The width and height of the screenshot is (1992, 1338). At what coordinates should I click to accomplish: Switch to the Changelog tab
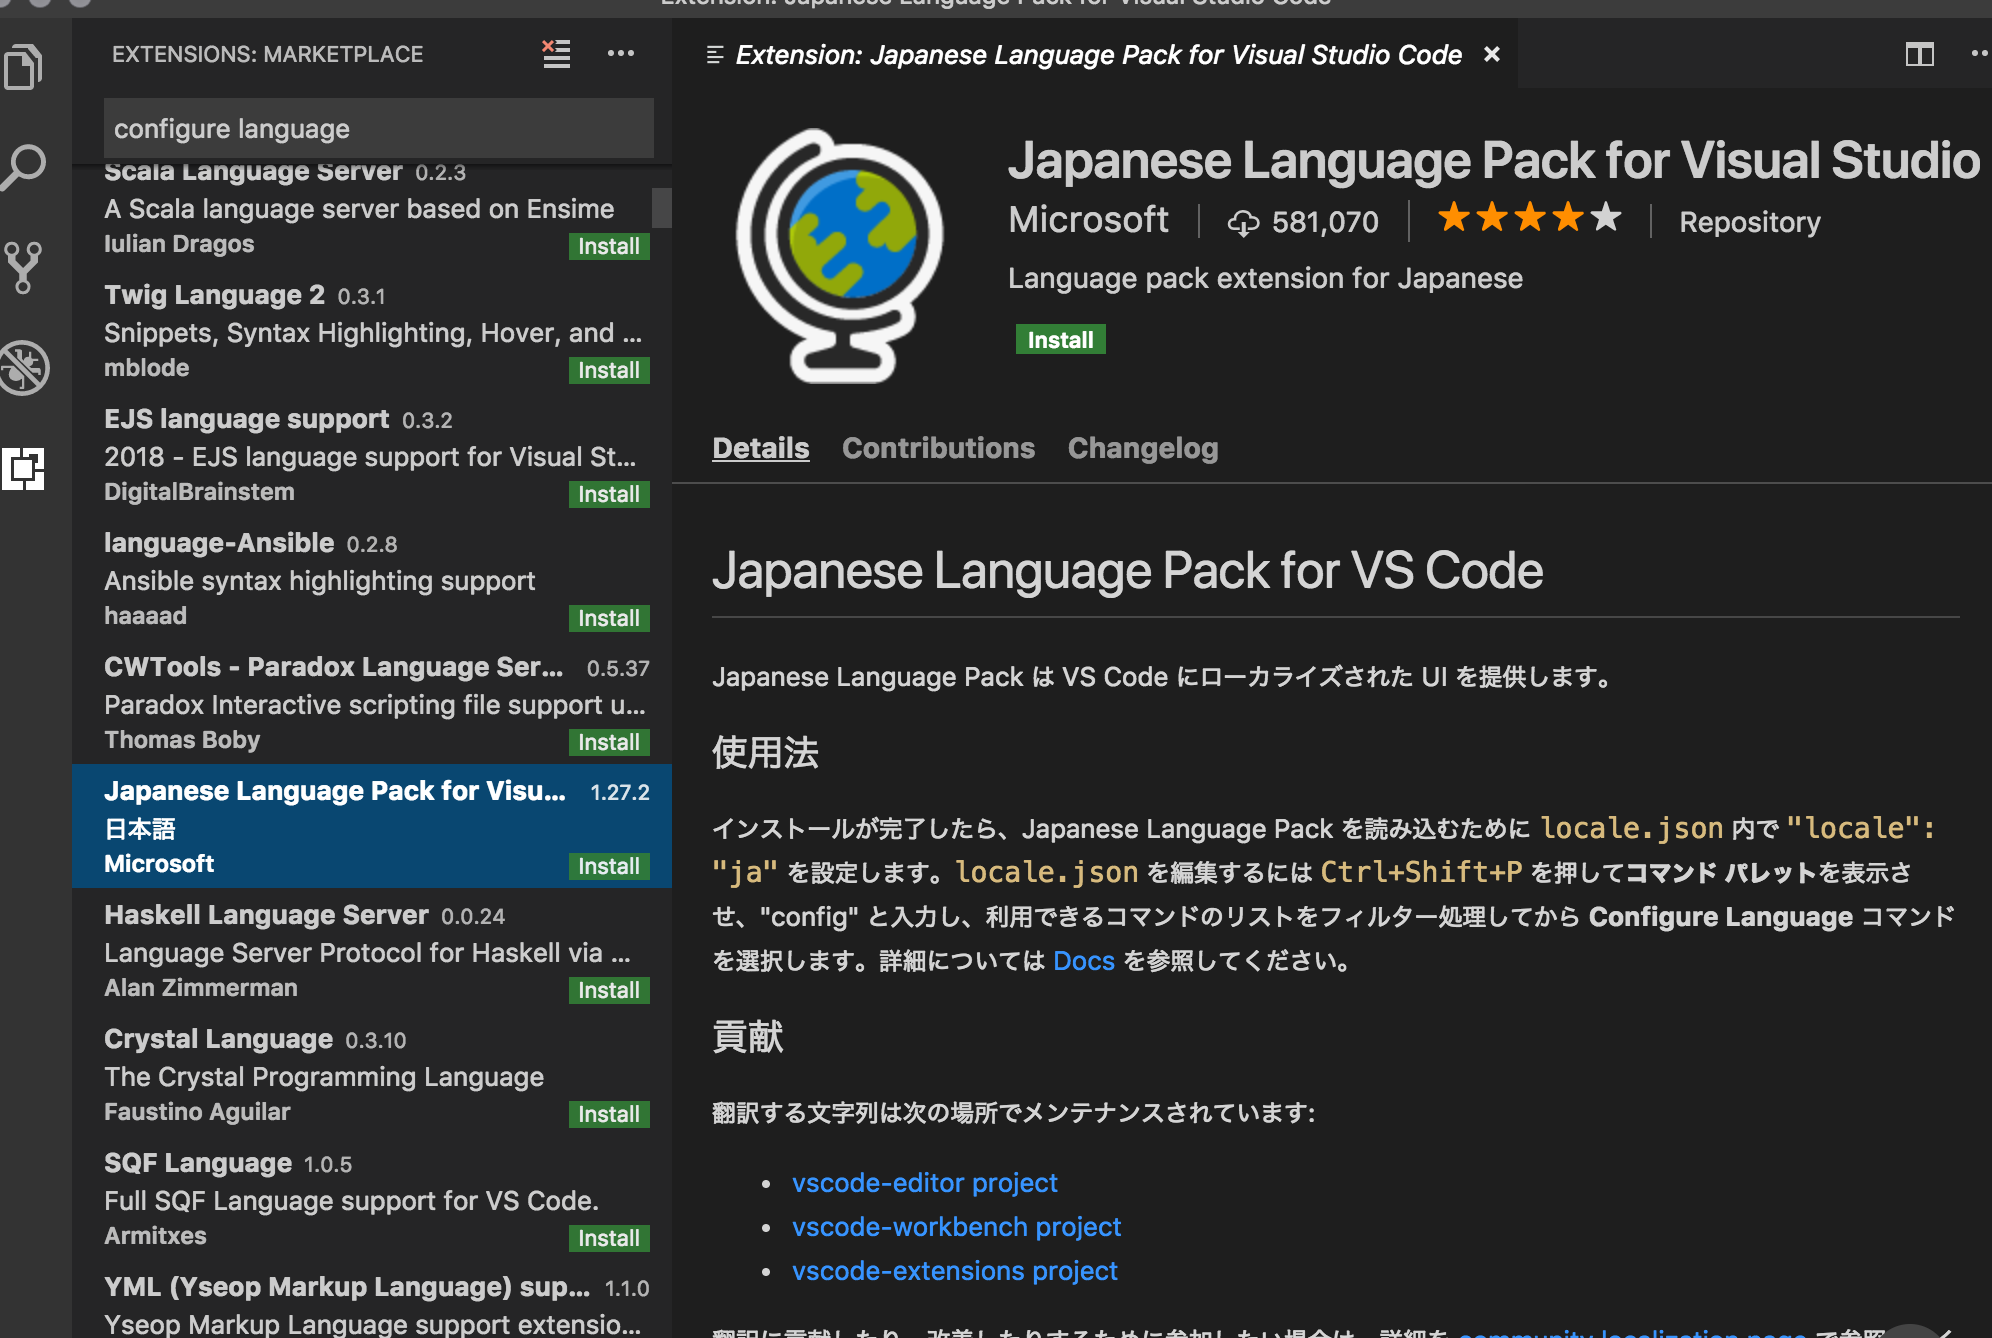coord(1144,446)
